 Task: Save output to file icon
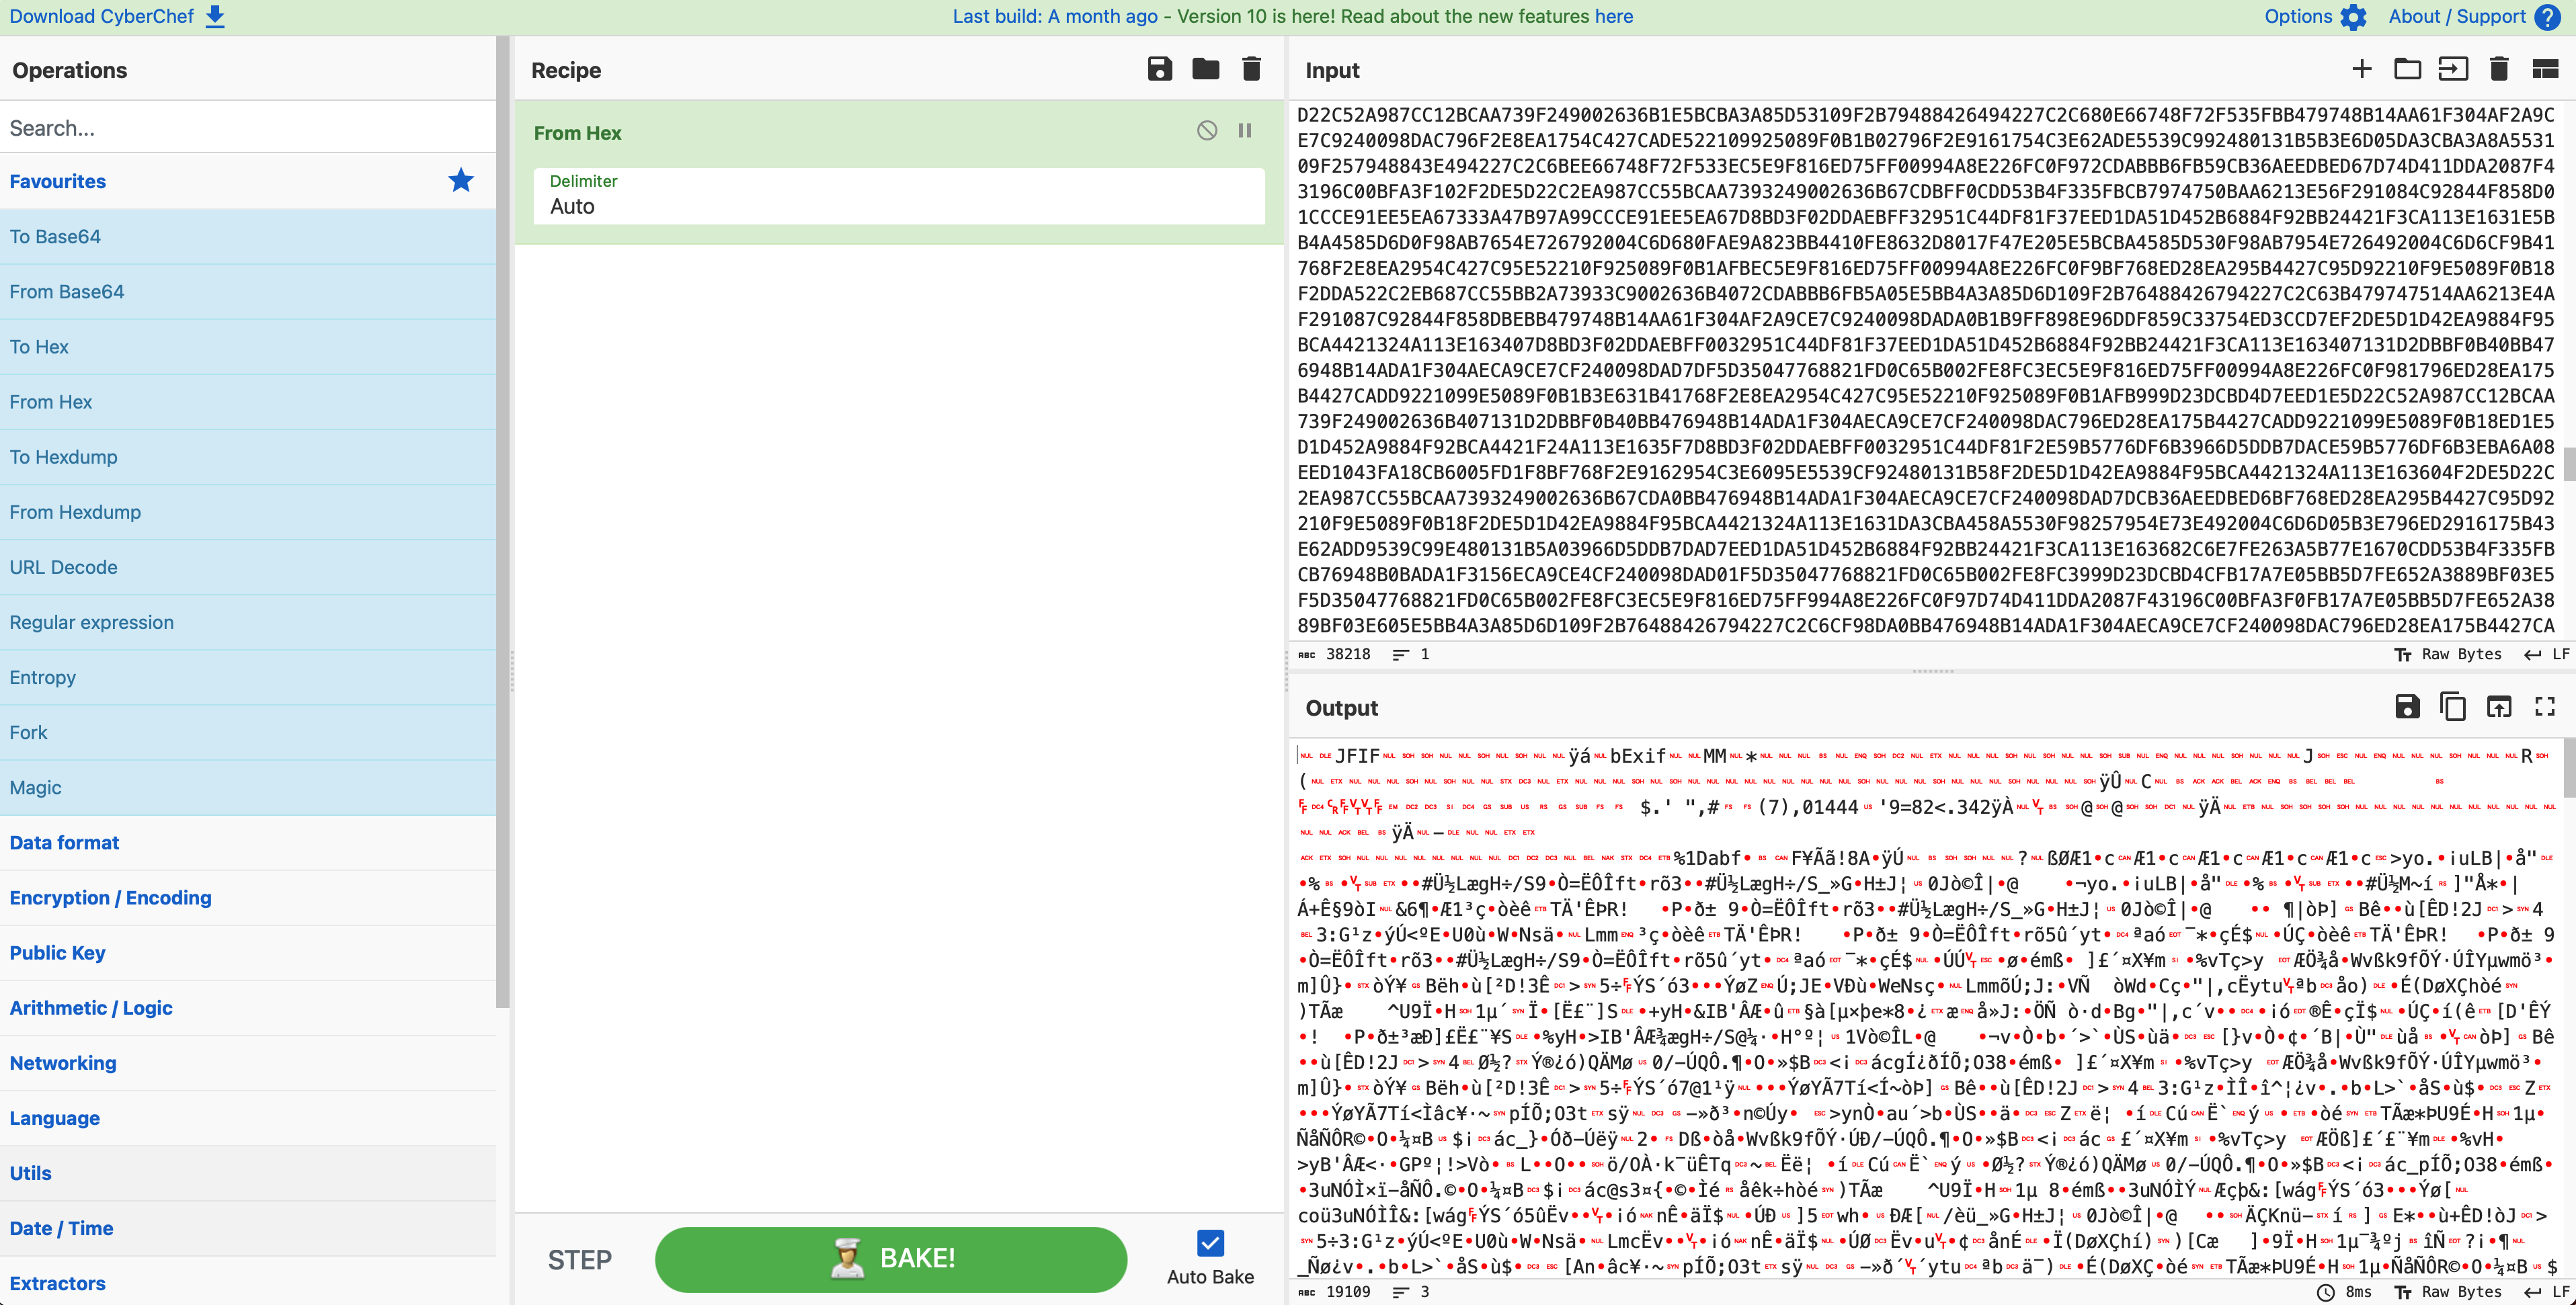point(2407,707)
